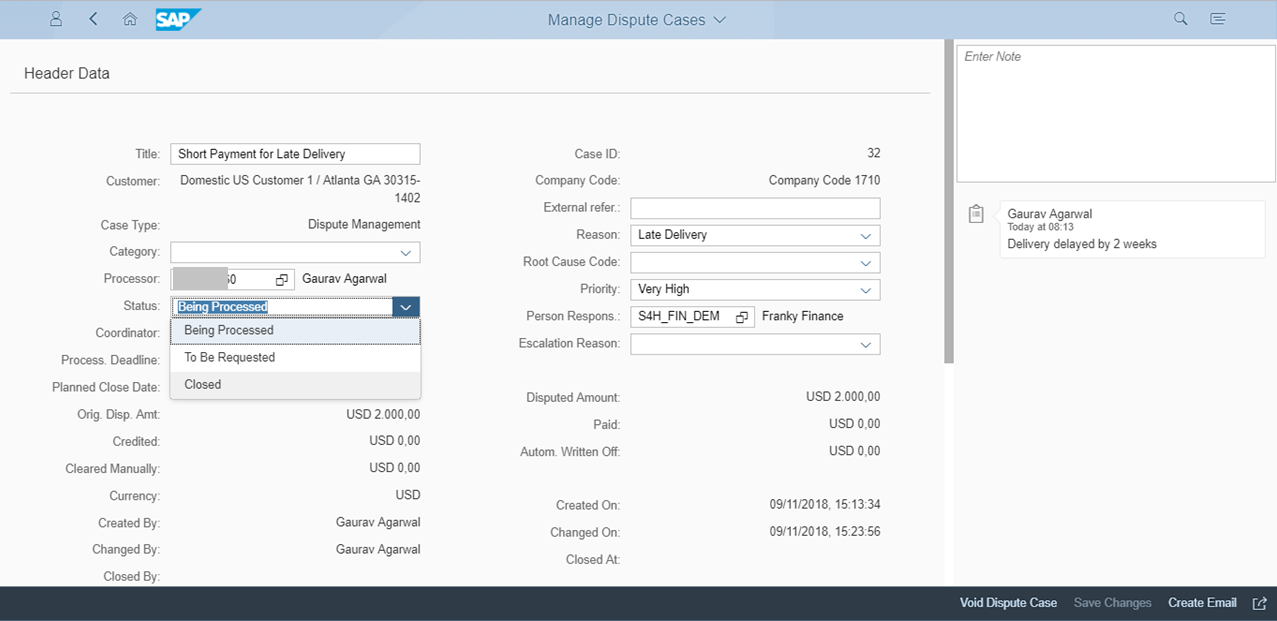Screen dimensions: 1277x621
Task: Open the search magnifier icon
Action: (x=1181, y=19)
